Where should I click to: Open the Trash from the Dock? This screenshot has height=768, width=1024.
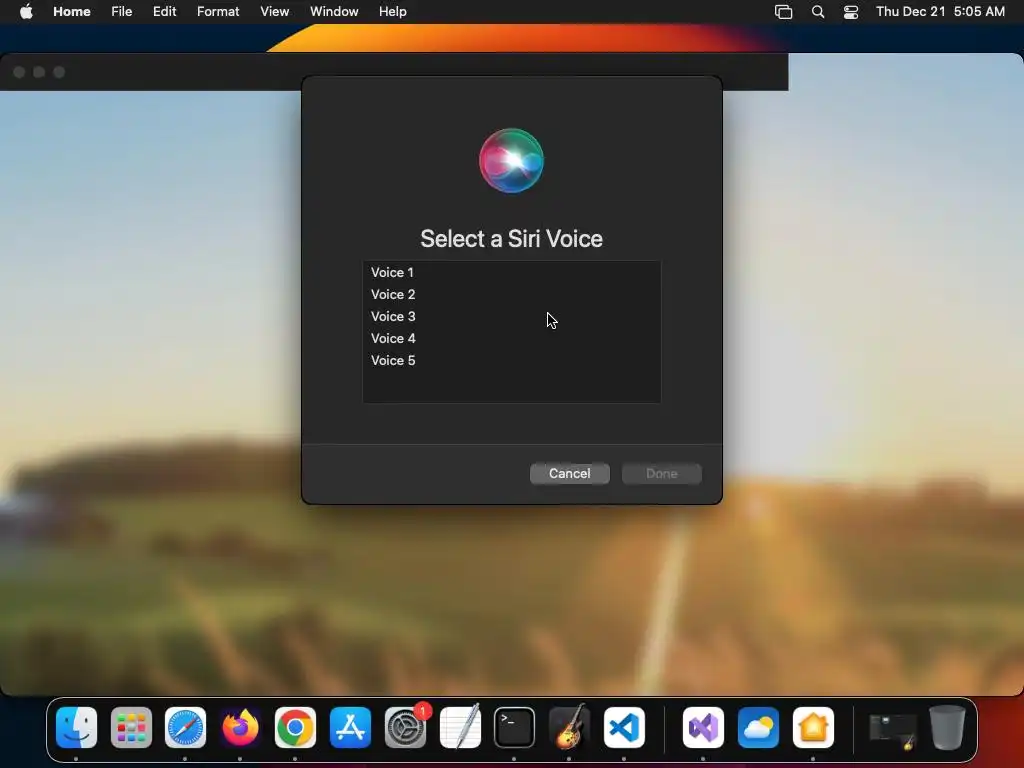948,728
